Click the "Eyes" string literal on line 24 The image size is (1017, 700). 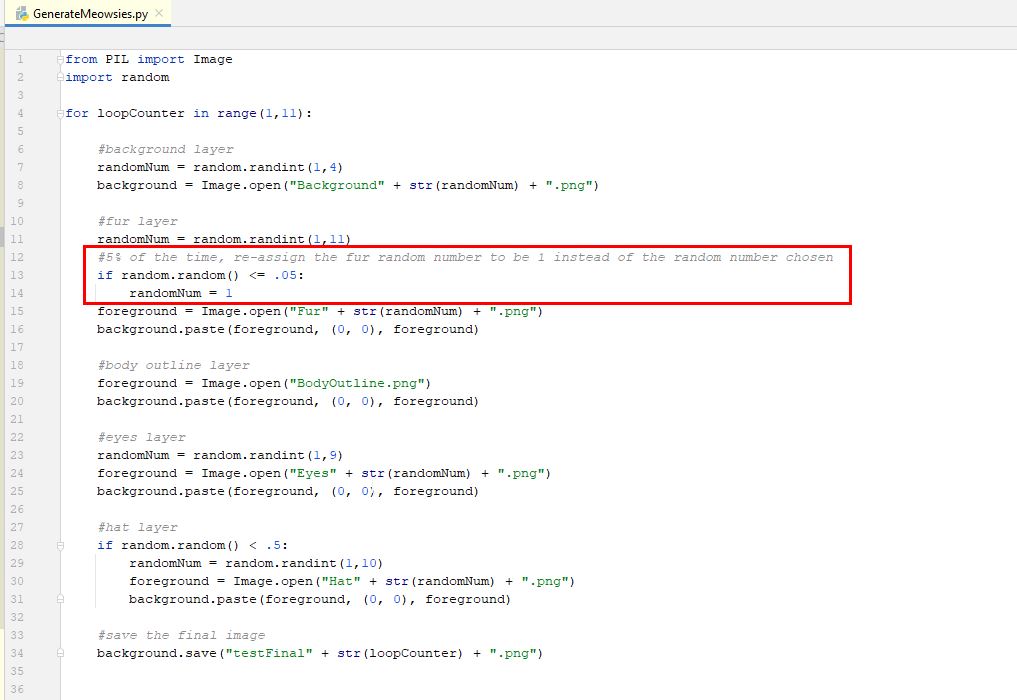click(313, 473)
